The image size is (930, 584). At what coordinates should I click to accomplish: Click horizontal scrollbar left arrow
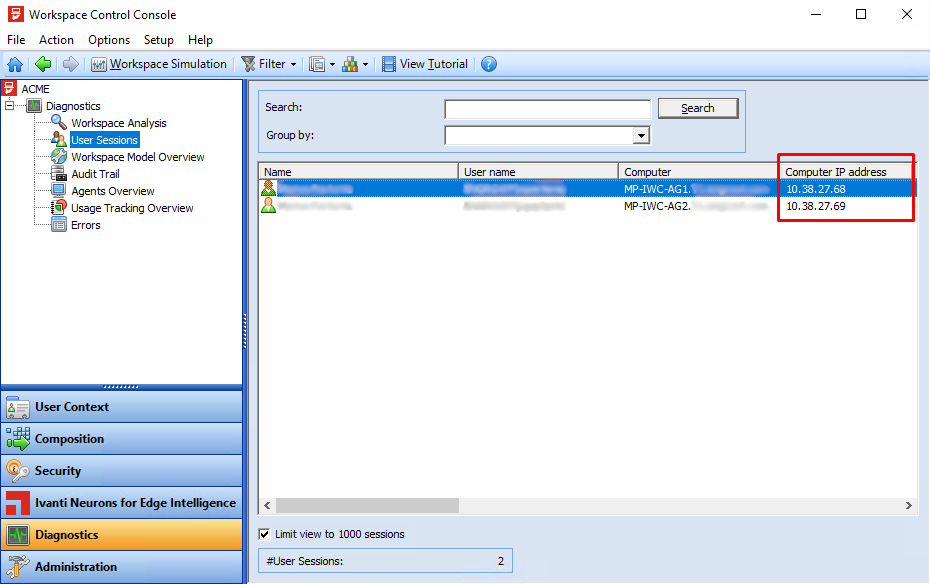point(267,505)
